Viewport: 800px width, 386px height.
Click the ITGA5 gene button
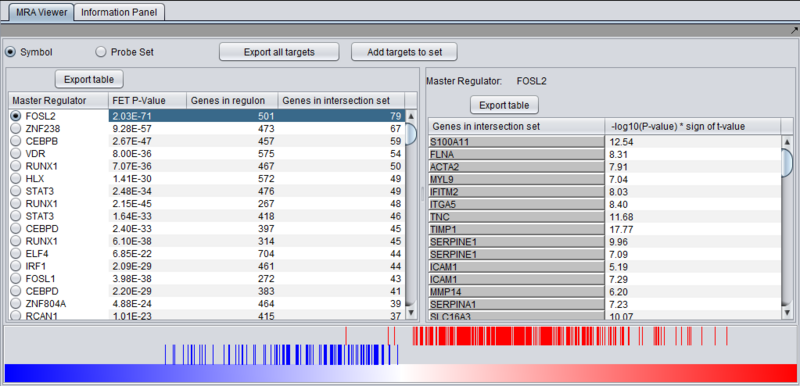pyautogui.click(x=516, y=204)
